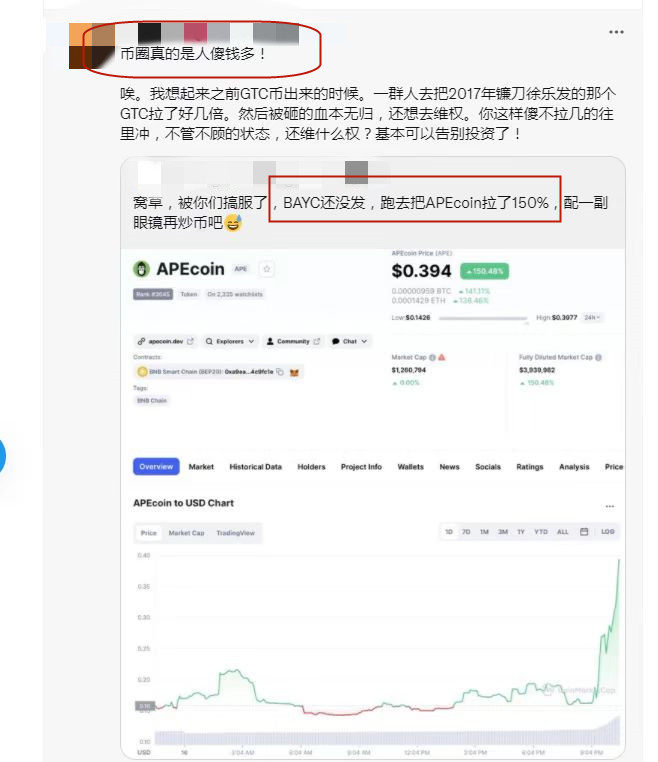658x762 pixels.
Task: Star APEcoin to add to watchlist
Action: coord(267,269)
